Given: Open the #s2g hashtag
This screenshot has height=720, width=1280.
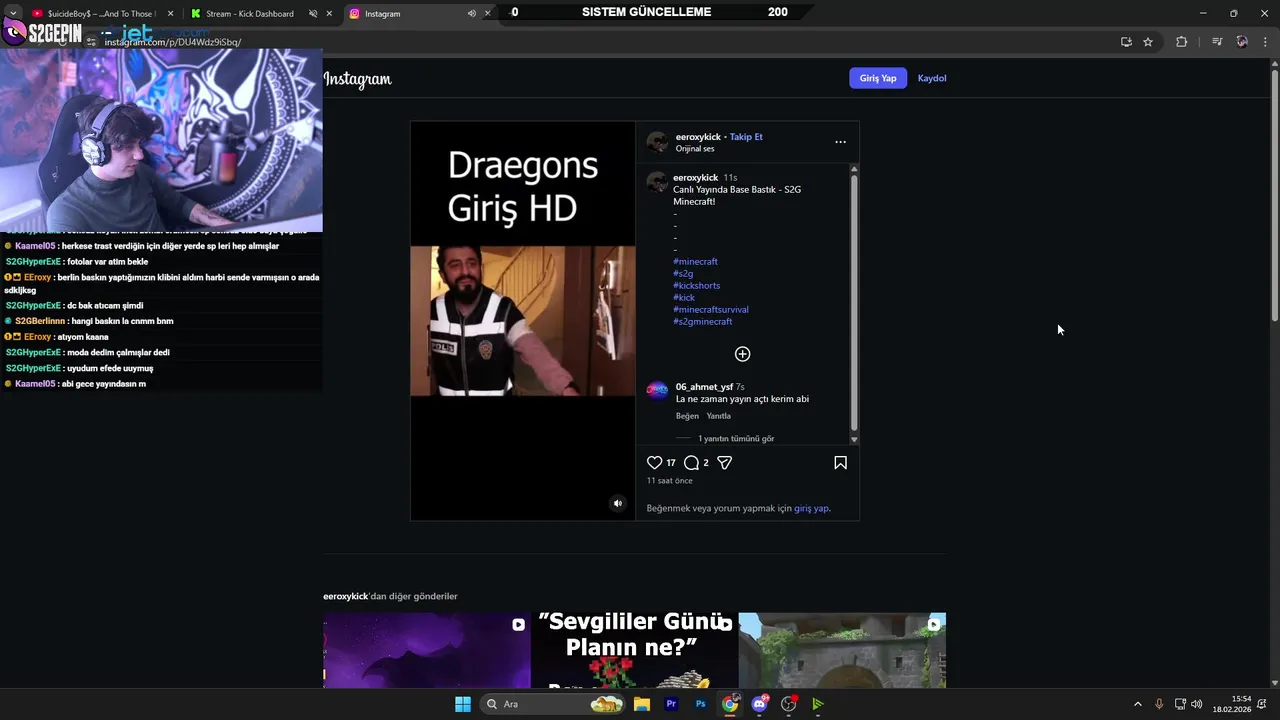Looking at the screenshot, I should tap(683, 274).
